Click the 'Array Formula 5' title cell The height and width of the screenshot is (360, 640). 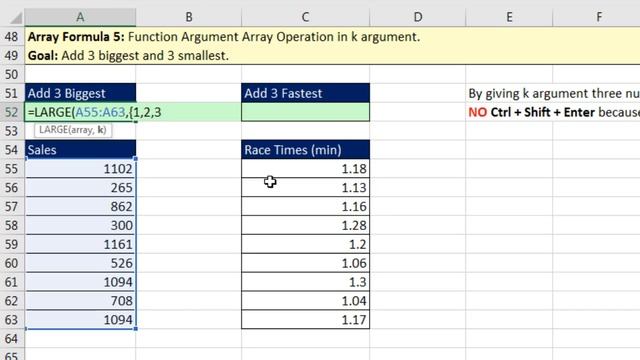tap(224, 37)
